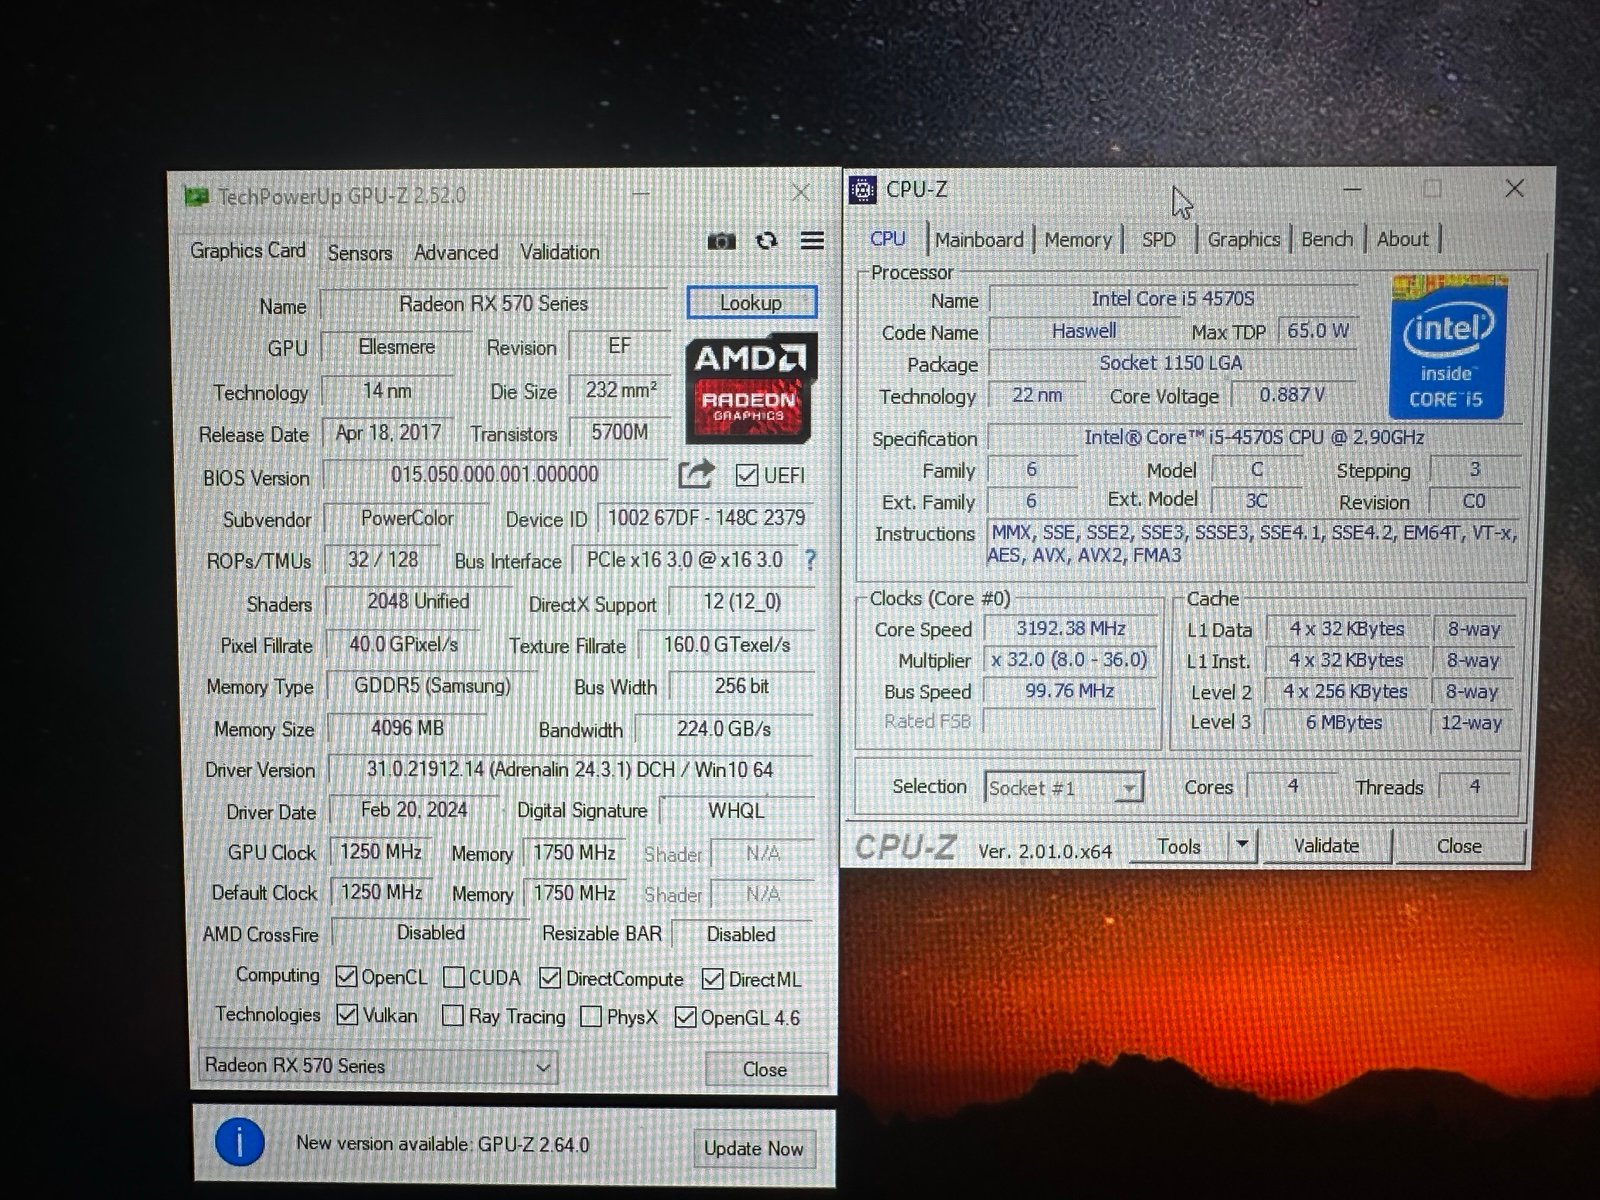The height and width of the screenshot is (1200, 1600).
Task: Click the Socket 1150 LGA package value
Action: tap(1171, 363)
